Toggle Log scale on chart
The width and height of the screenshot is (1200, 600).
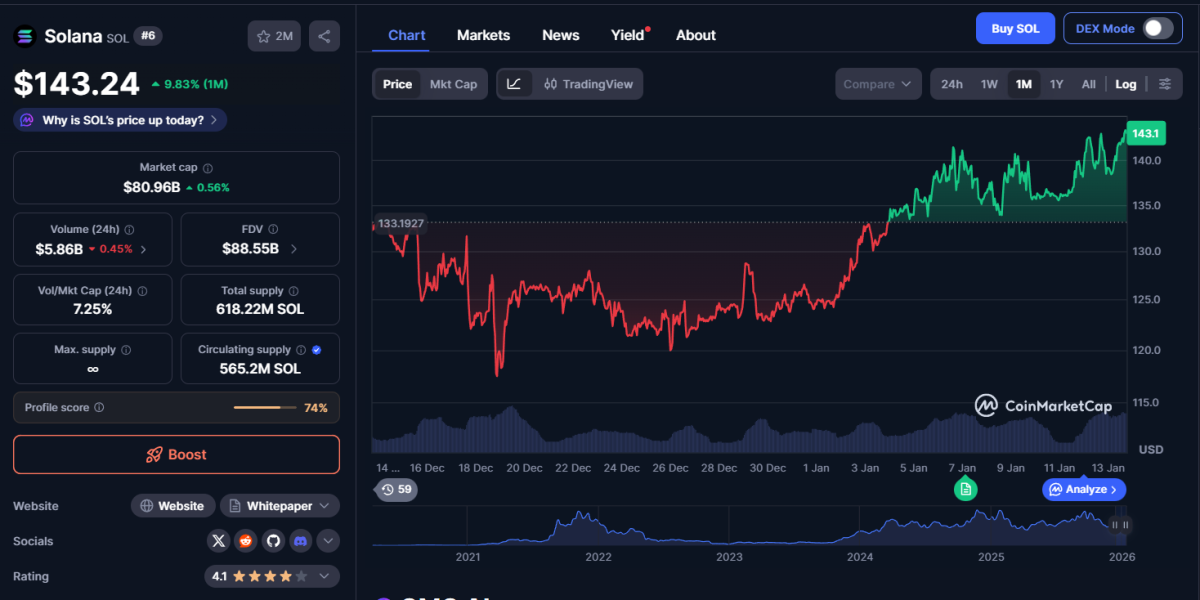click(x=1126, y=84)
